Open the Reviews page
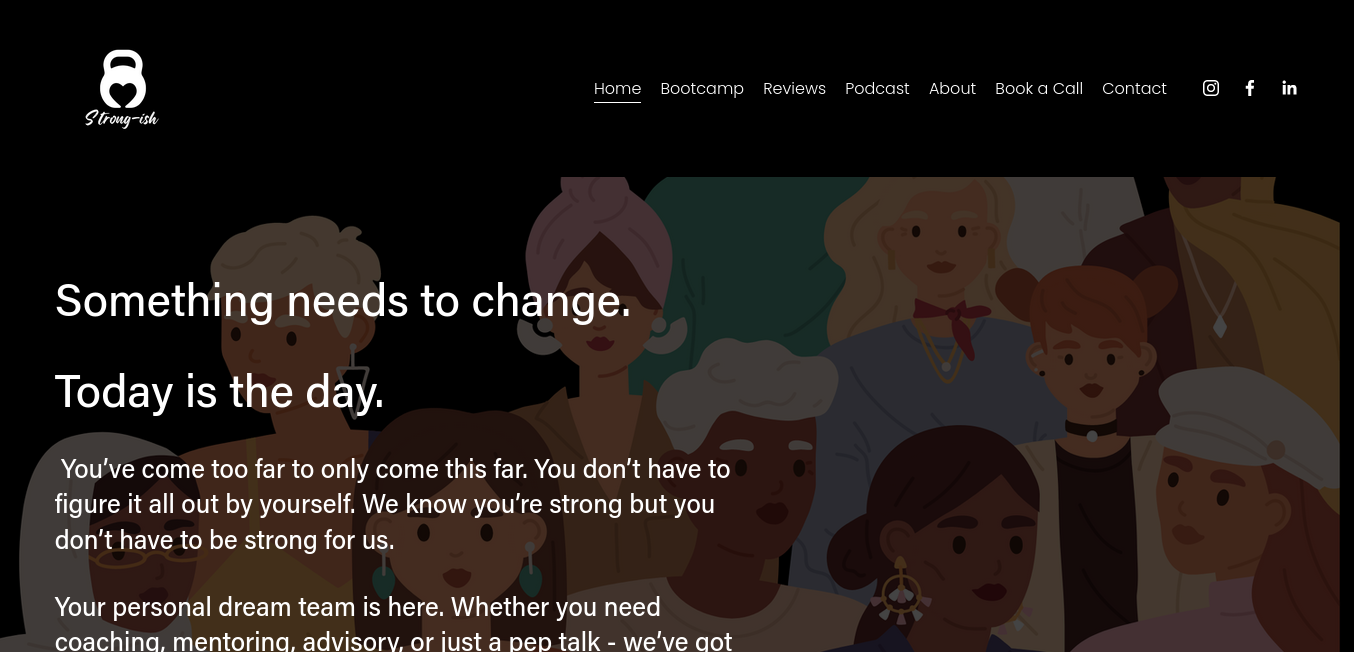 pyautogui.click(x=794, y=88)
